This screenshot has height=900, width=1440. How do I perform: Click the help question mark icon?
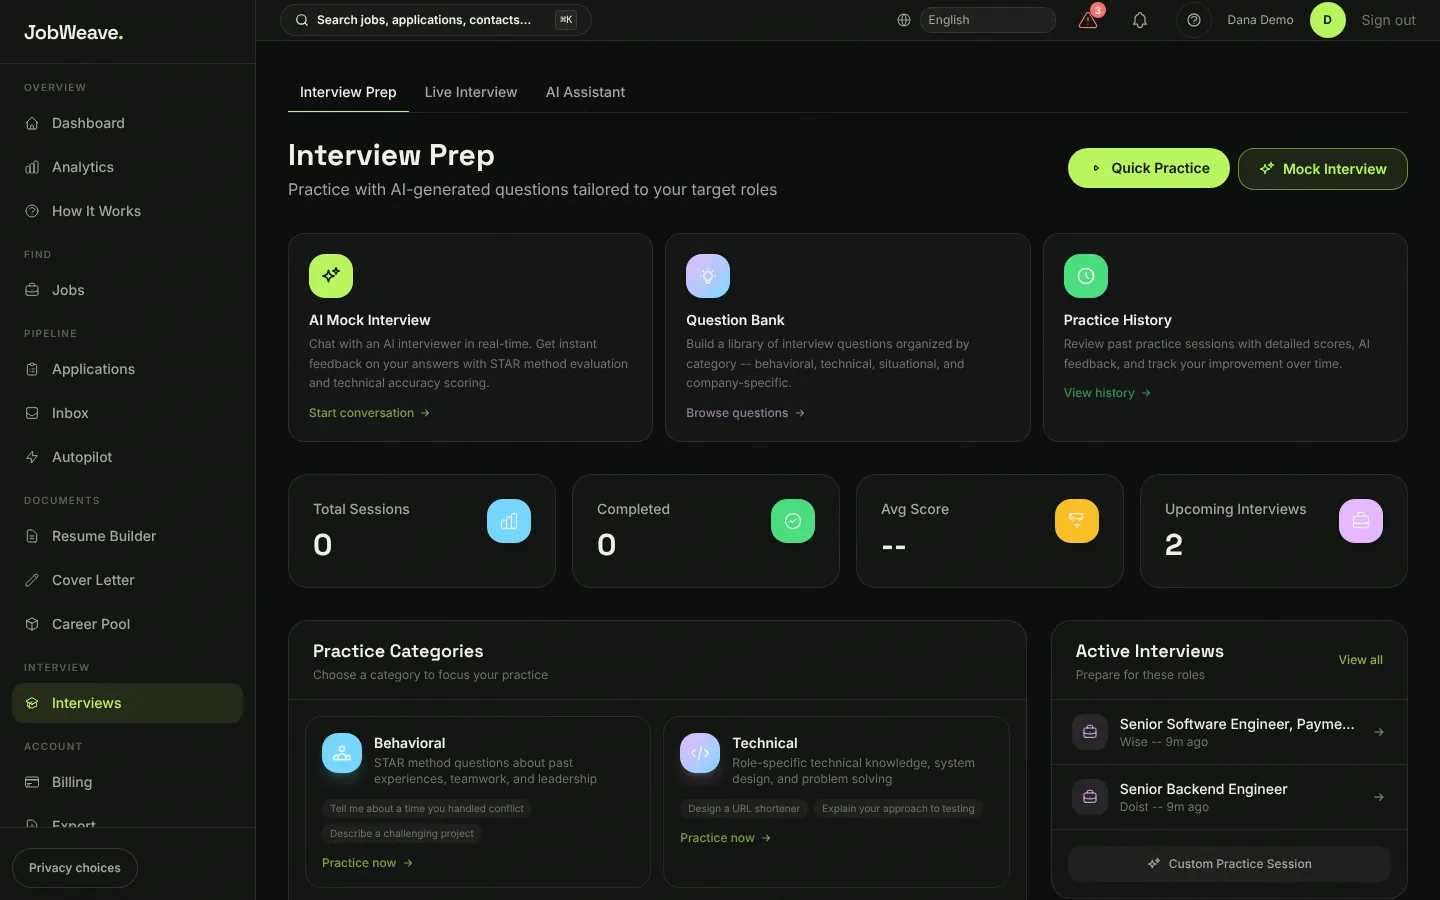[1194, 20]
